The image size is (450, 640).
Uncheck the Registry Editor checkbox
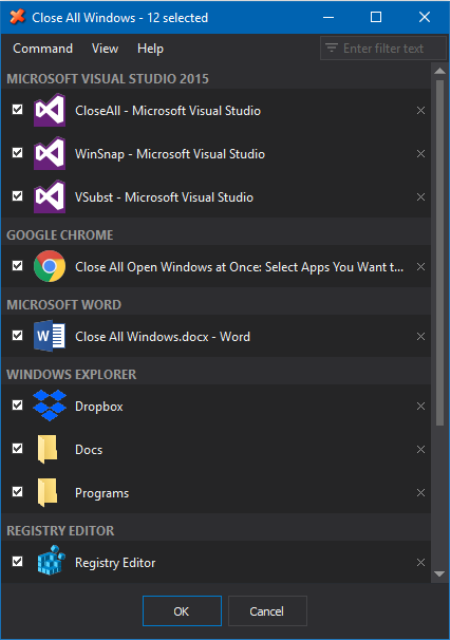pos(18,561)
